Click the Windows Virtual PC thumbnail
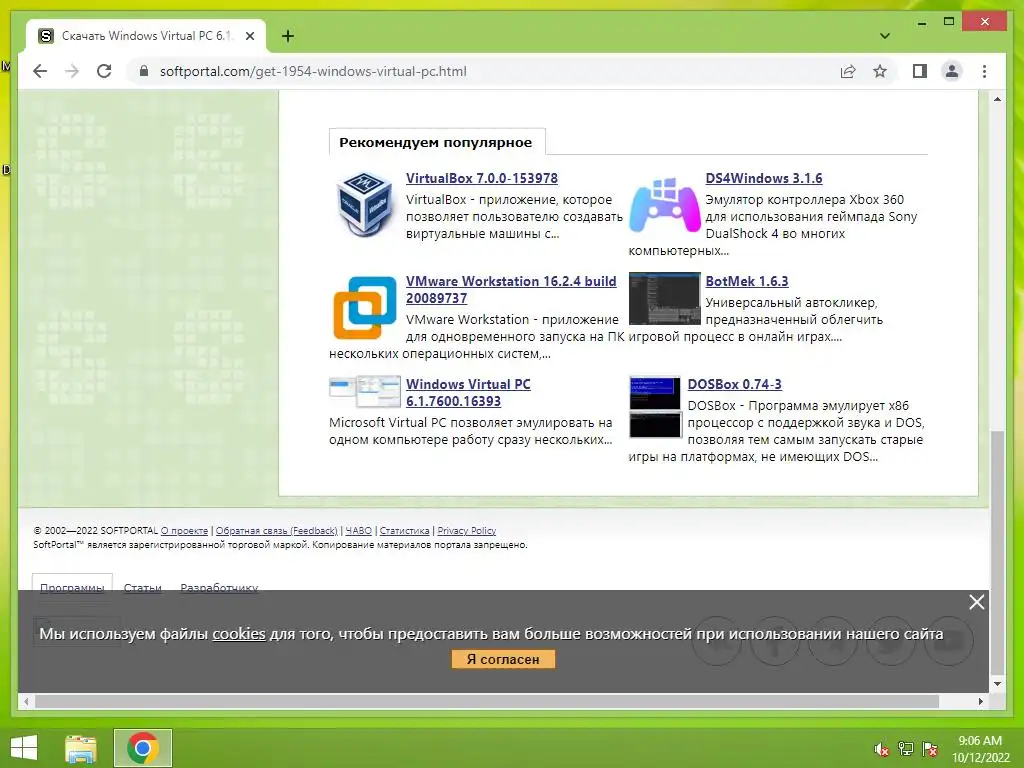This screenshot has height=768, width=1024. tap(364, 391)
